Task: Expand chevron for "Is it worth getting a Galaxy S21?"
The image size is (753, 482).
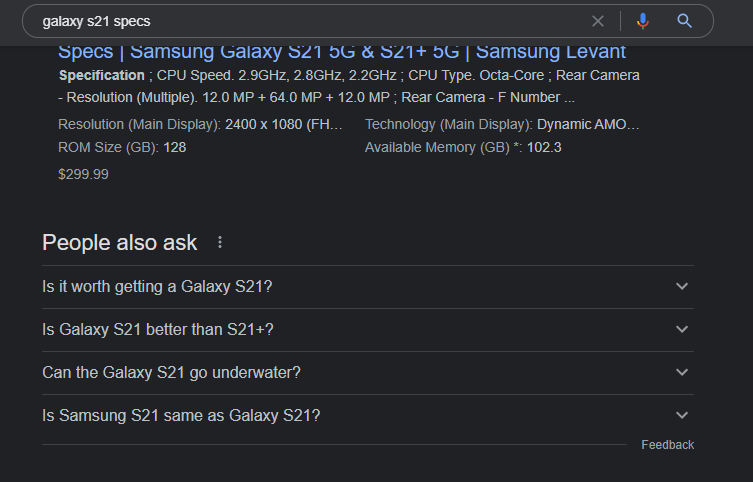Action: click(x=682, y=287)
